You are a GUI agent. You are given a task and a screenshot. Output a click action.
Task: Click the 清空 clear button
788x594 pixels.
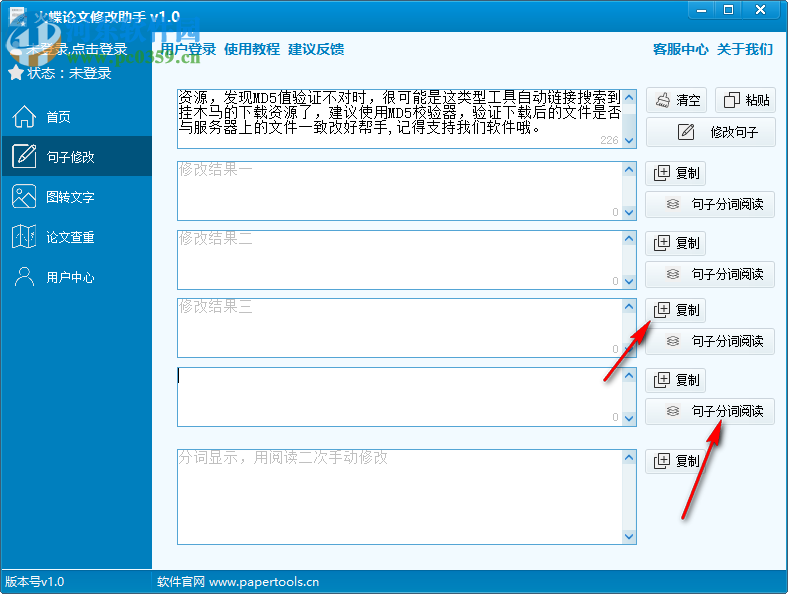676,100
